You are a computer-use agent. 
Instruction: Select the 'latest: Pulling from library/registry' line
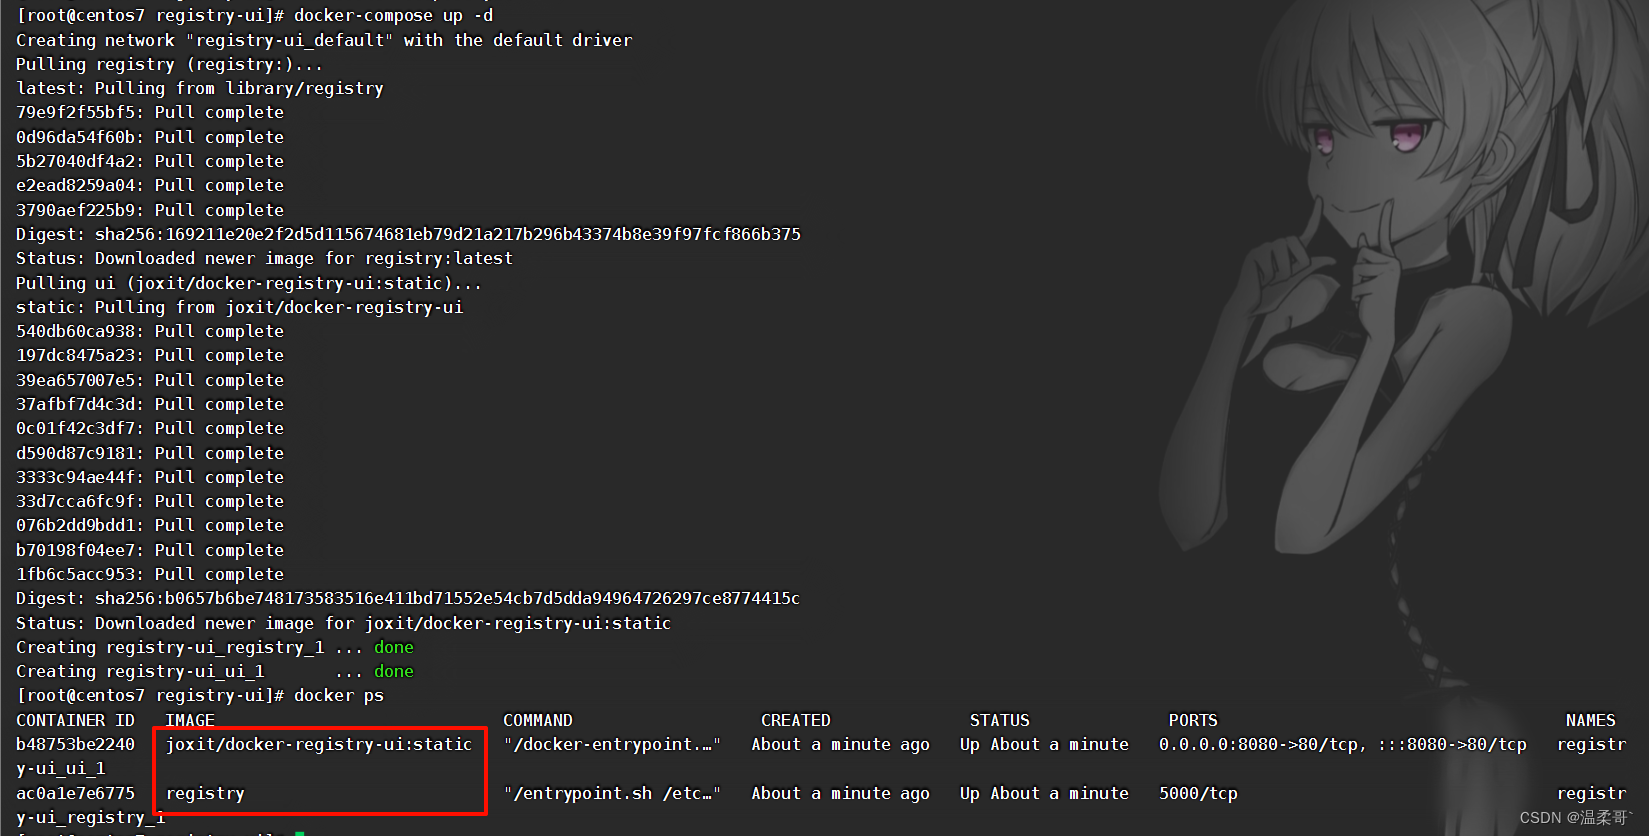(200, 88)
